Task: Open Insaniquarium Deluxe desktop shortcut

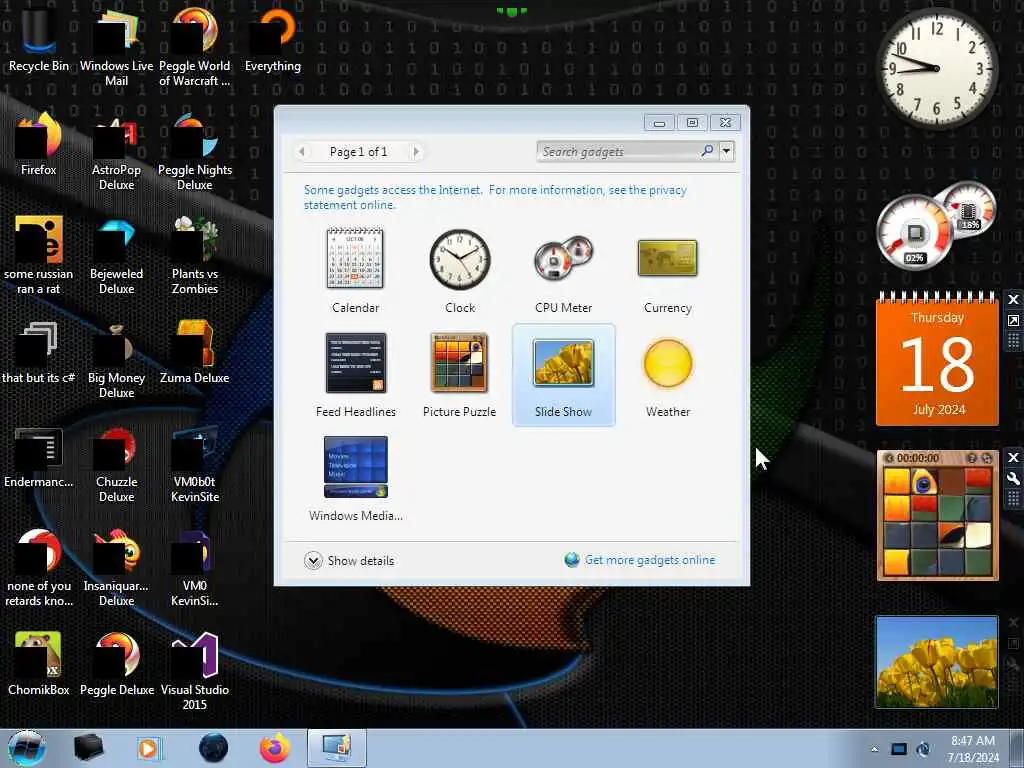Action: pos(116,567)
